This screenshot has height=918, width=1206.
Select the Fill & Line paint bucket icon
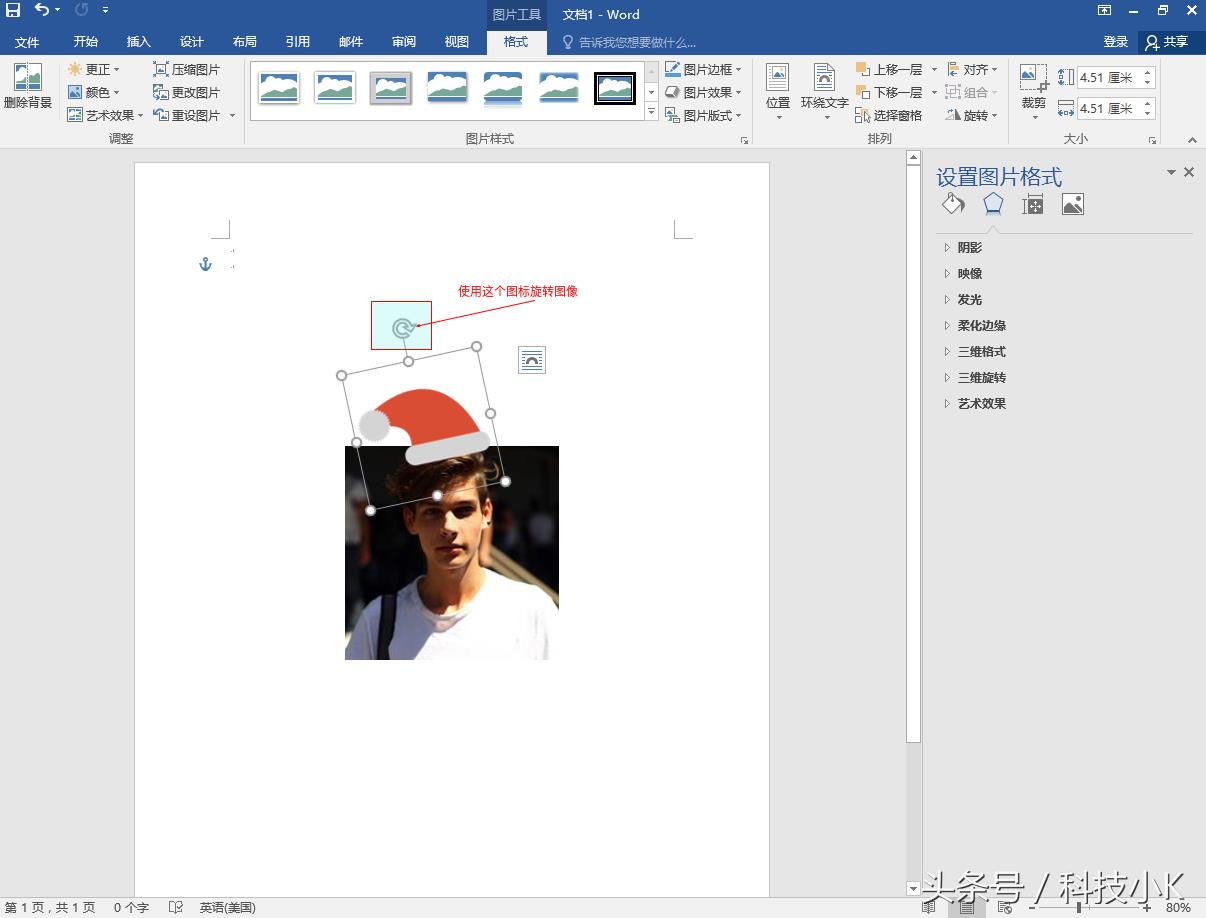coord(953,204)
